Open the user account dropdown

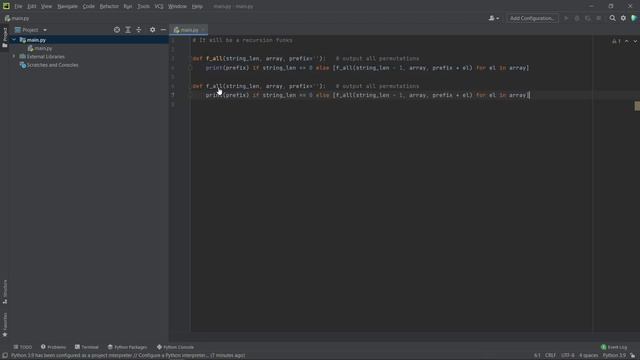(x=493, y=18)
